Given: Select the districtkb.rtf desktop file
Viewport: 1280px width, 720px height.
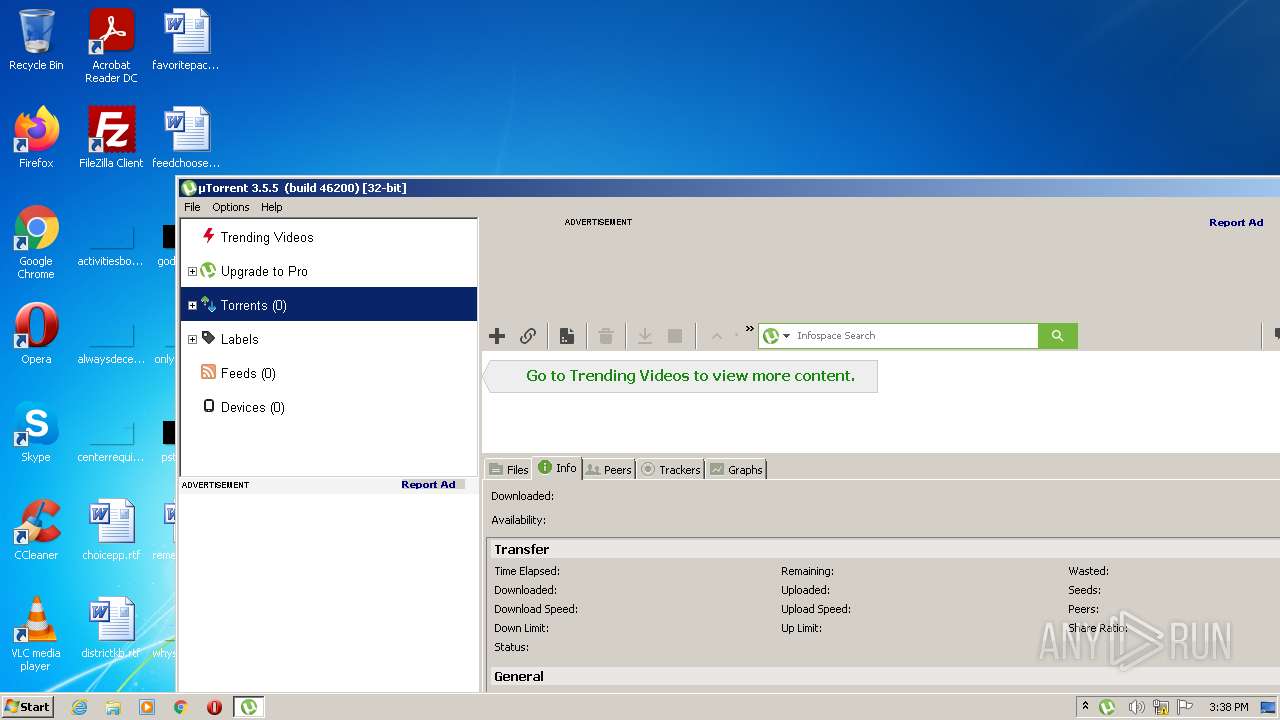Looking at the screenshot, I should tap(111, 627).
